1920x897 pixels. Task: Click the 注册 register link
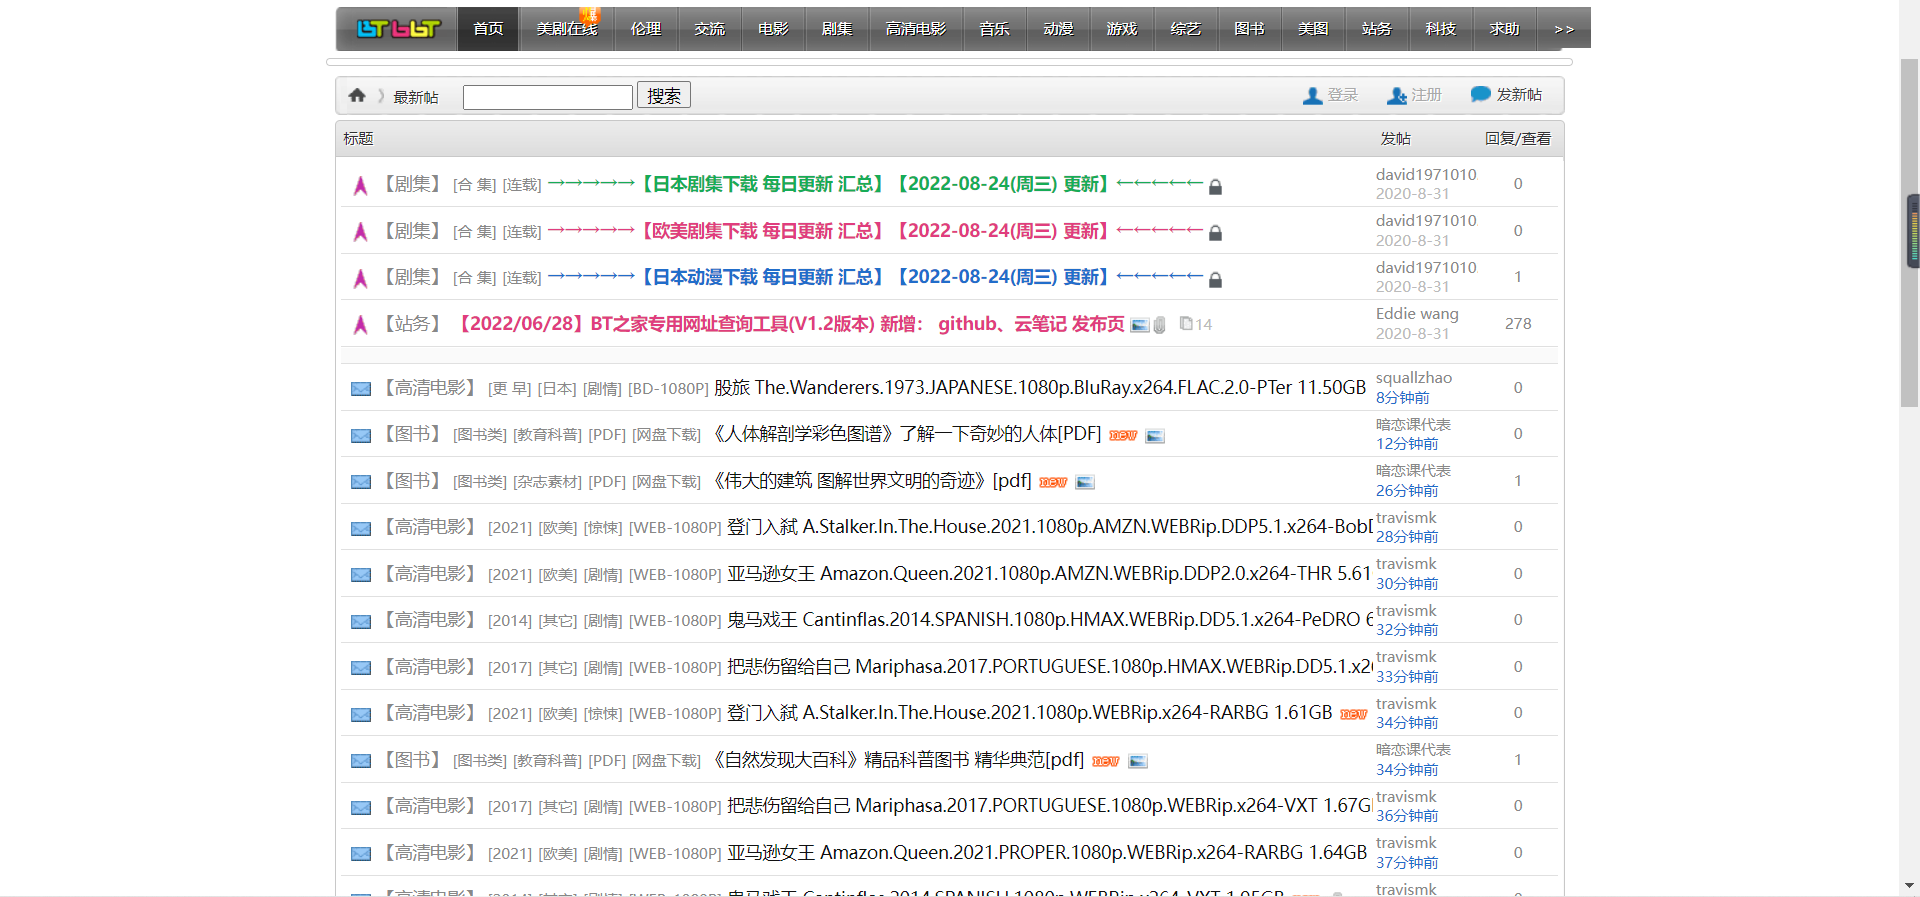[x=1426, y=95]
